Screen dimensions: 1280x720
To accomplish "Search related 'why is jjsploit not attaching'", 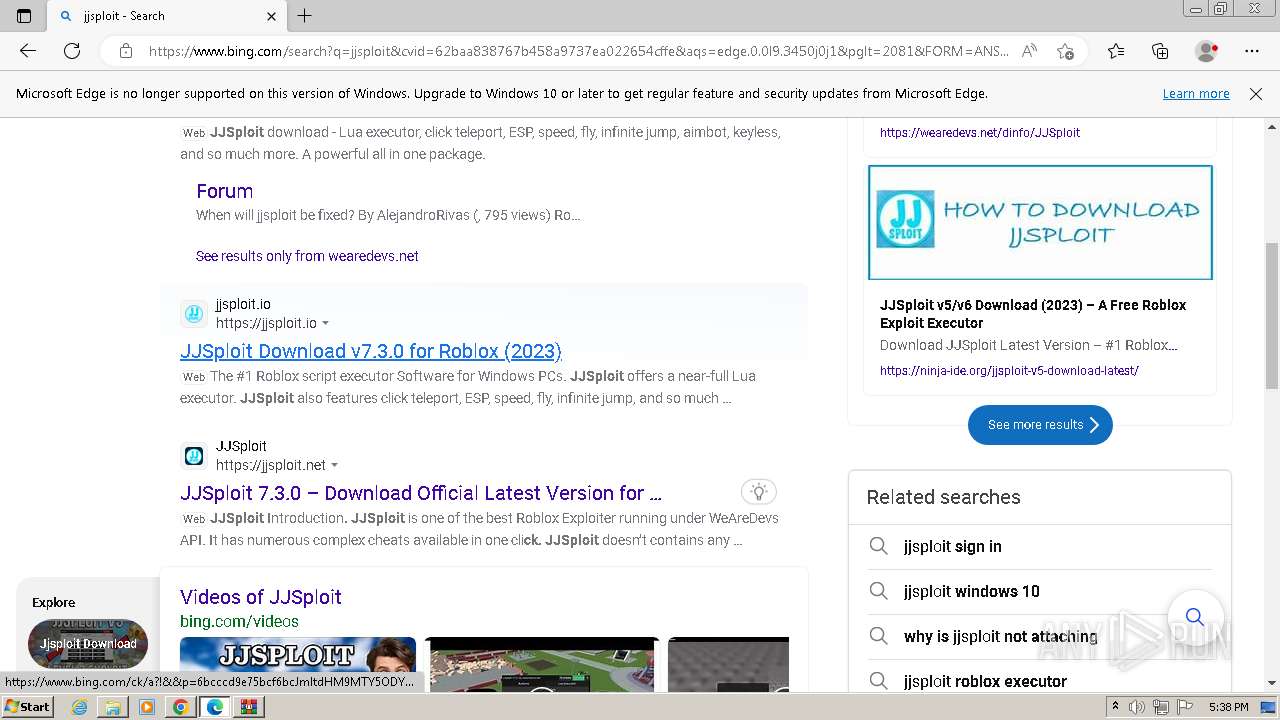I will click(x=1000, y=636).
